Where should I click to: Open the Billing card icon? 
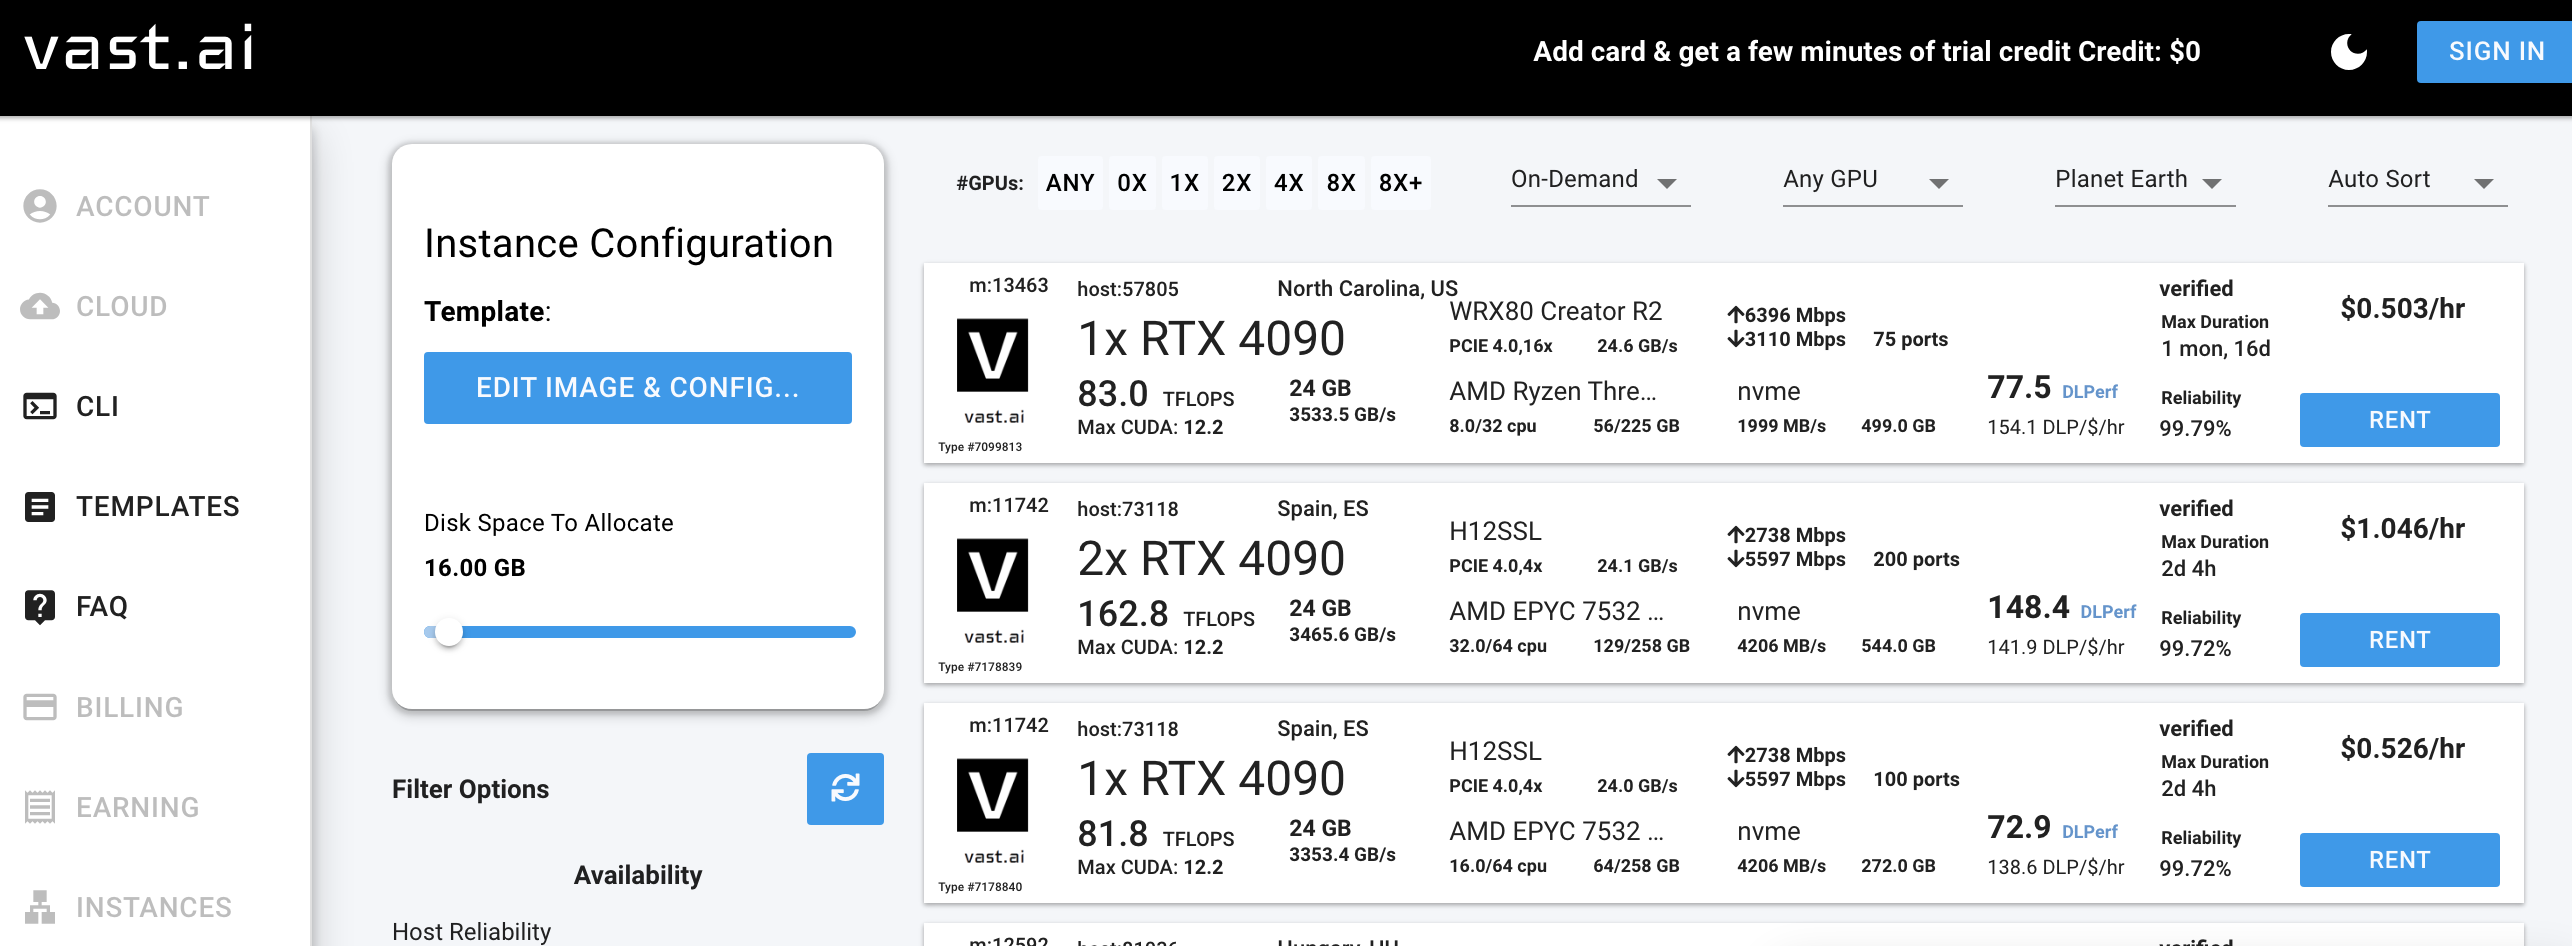(x=40, y=707)
